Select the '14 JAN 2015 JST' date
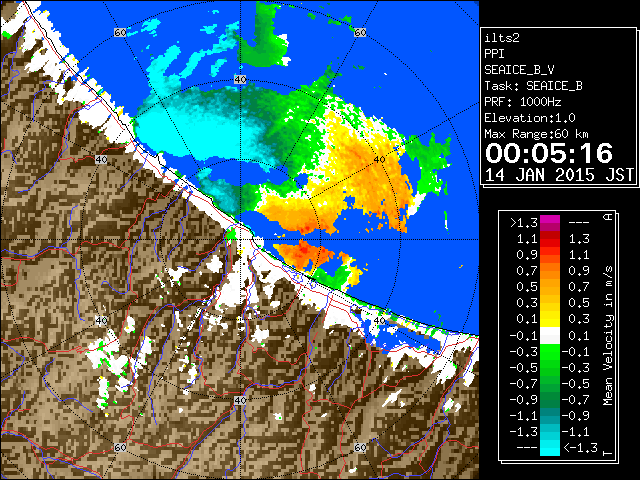The height and width of the screenshot is (480, 640). point(559,175)
